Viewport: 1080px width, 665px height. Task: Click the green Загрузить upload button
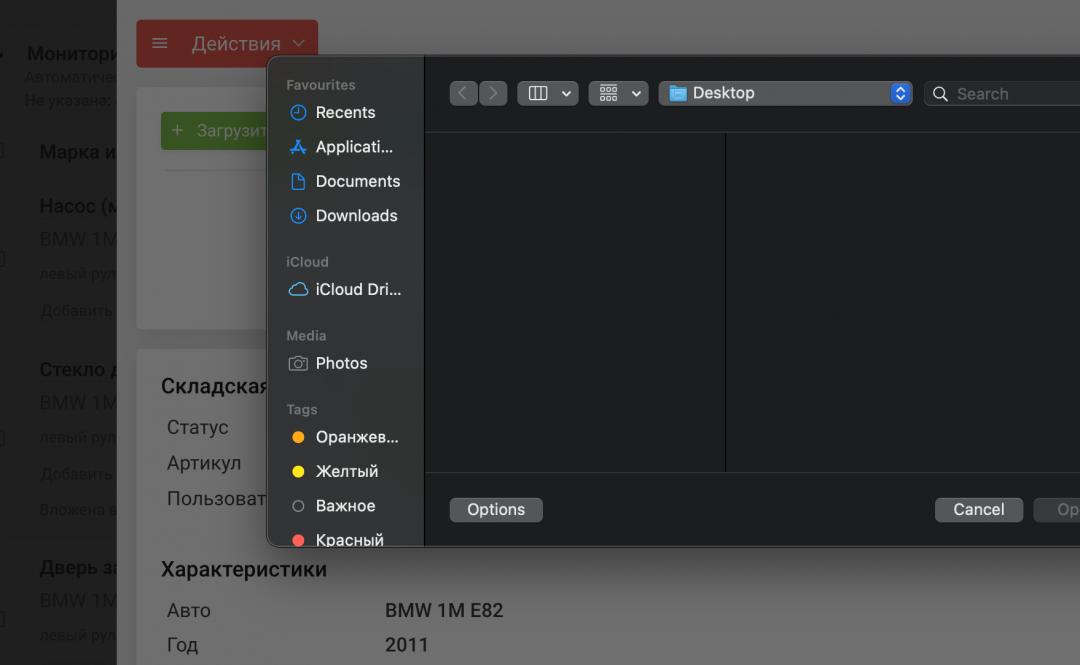(214, 130)
